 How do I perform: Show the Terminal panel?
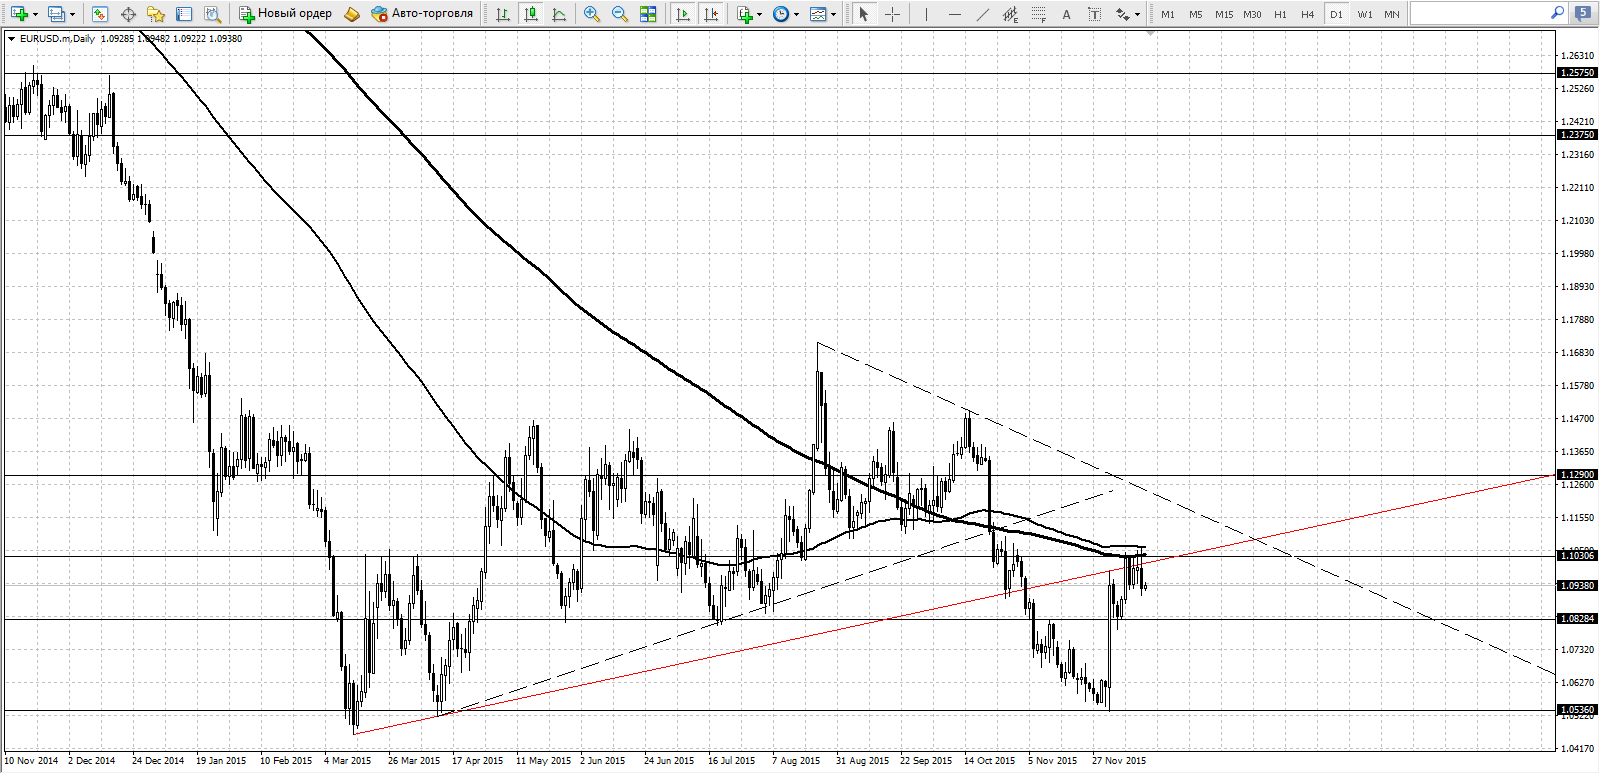click(x=184, y=14)
